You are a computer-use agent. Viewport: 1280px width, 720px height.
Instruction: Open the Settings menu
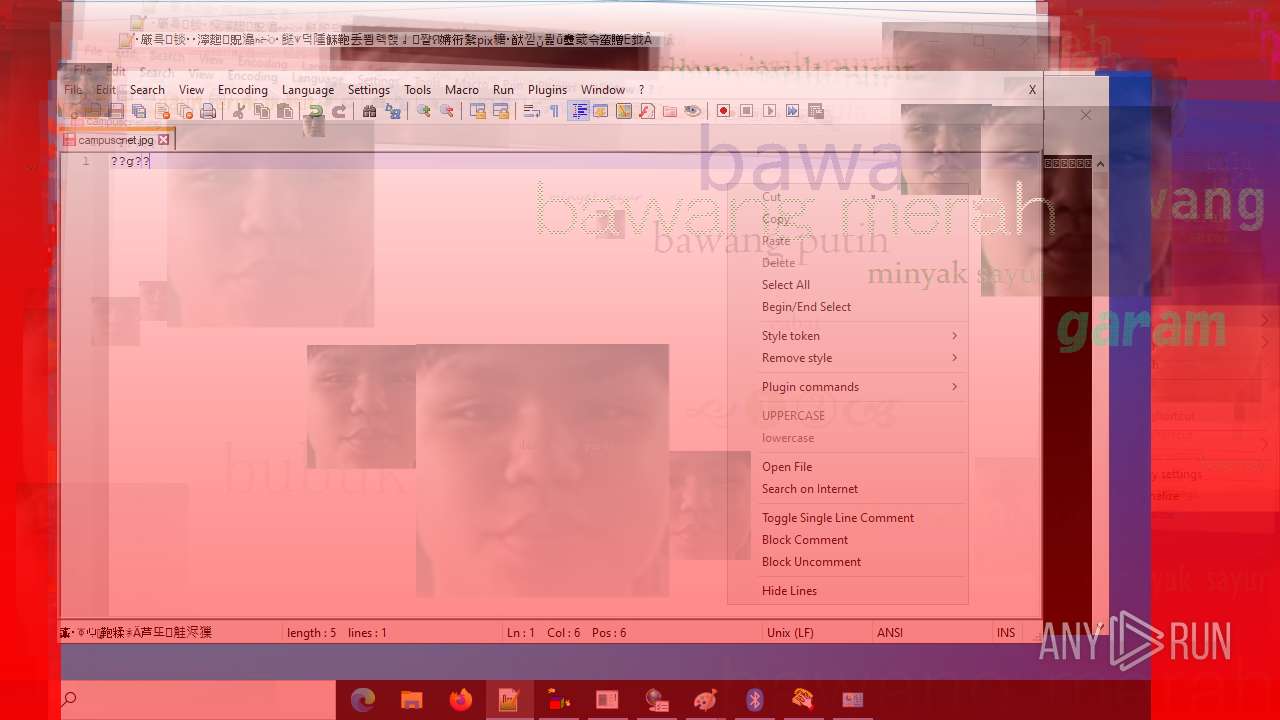point(369,89)
